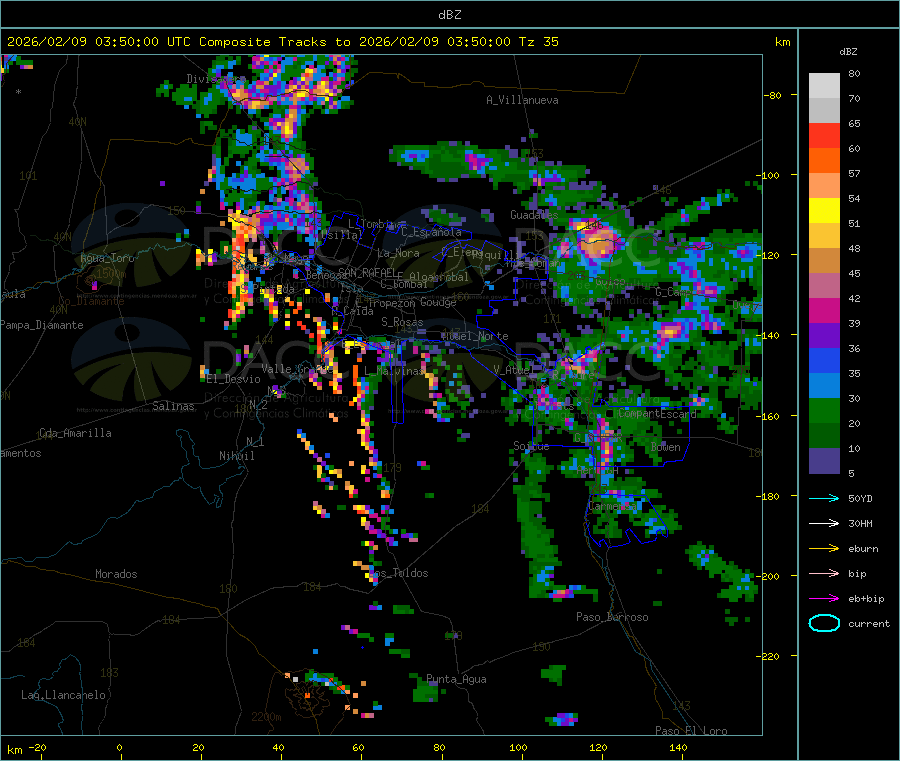Click the 'CompantEscand' map label
The image size is (900, 761).
point(658,413)
